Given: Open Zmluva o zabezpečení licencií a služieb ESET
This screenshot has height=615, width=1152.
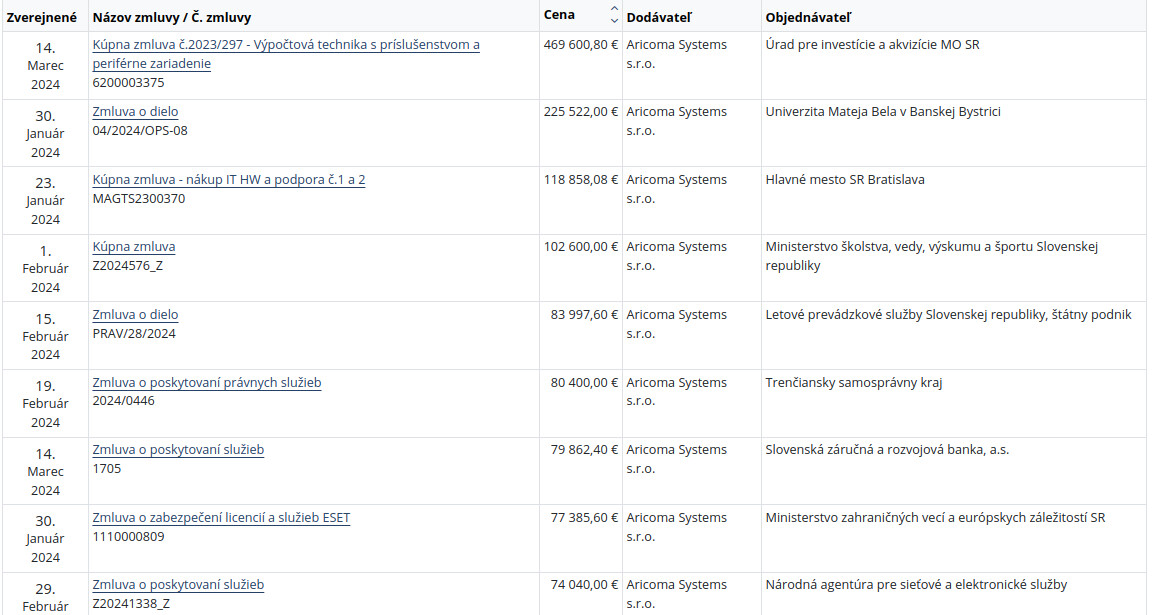Looking at the screenshot, I should 221,518.
